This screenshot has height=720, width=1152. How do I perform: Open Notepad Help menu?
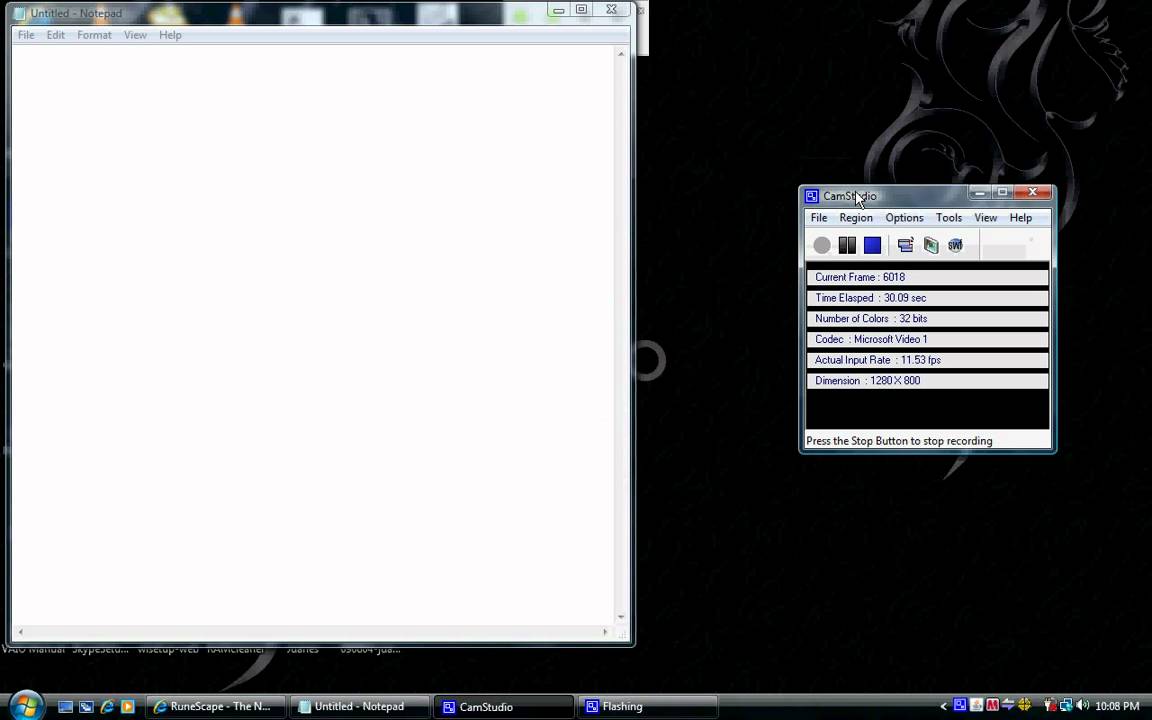coord(170,35)
